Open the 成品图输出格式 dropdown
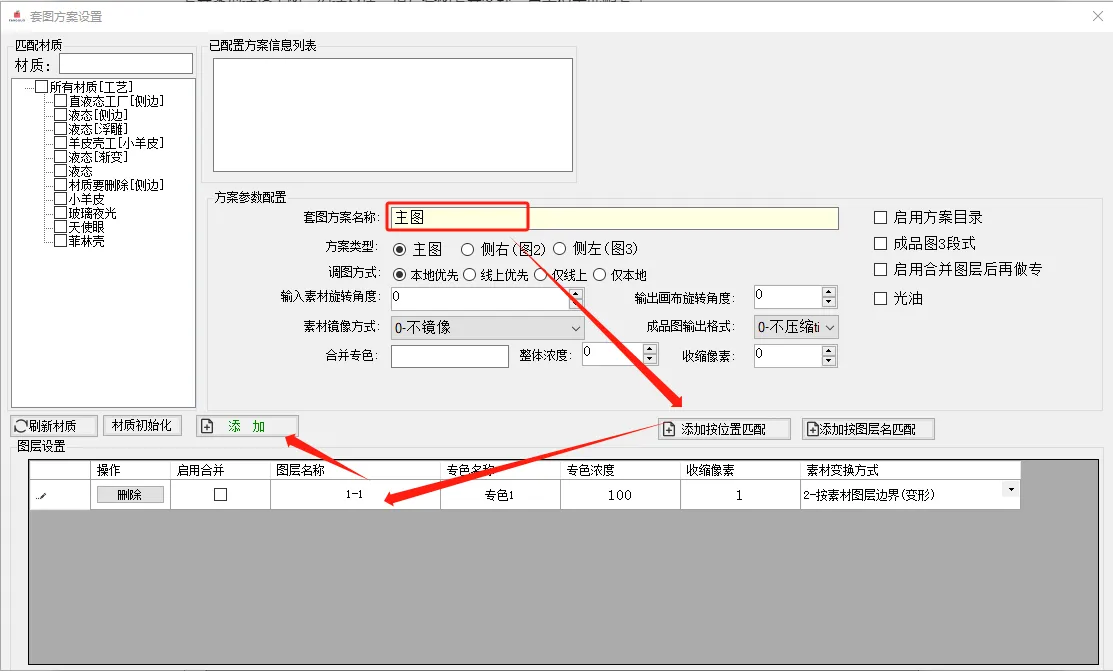The image size is (1113, 671). point(796,327)
